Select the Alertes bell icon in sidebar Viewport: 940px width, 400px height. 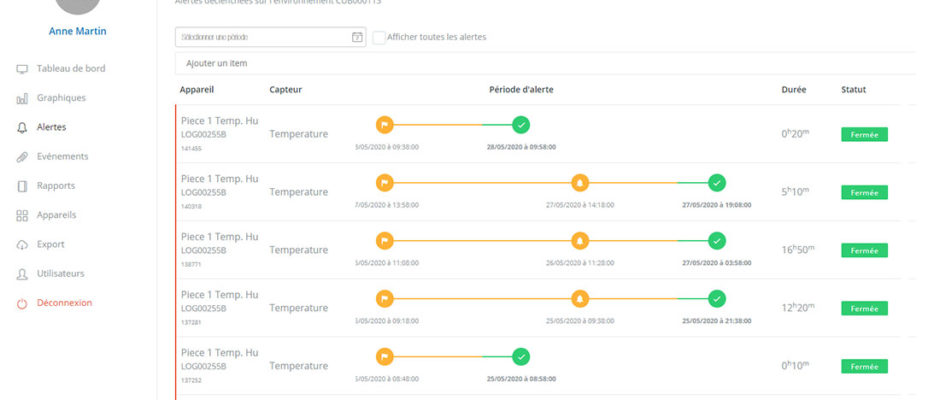22,128
